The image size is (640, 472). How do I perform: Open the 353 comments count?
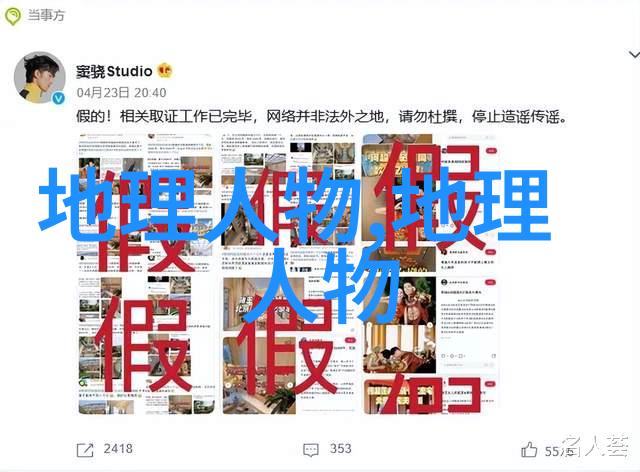(340, 449)
